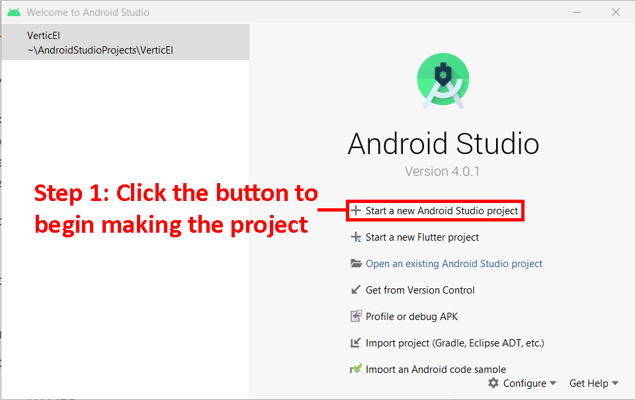The image size is (635, 400).
Task: Click the Configure gear icon
Action: (493, 383)
